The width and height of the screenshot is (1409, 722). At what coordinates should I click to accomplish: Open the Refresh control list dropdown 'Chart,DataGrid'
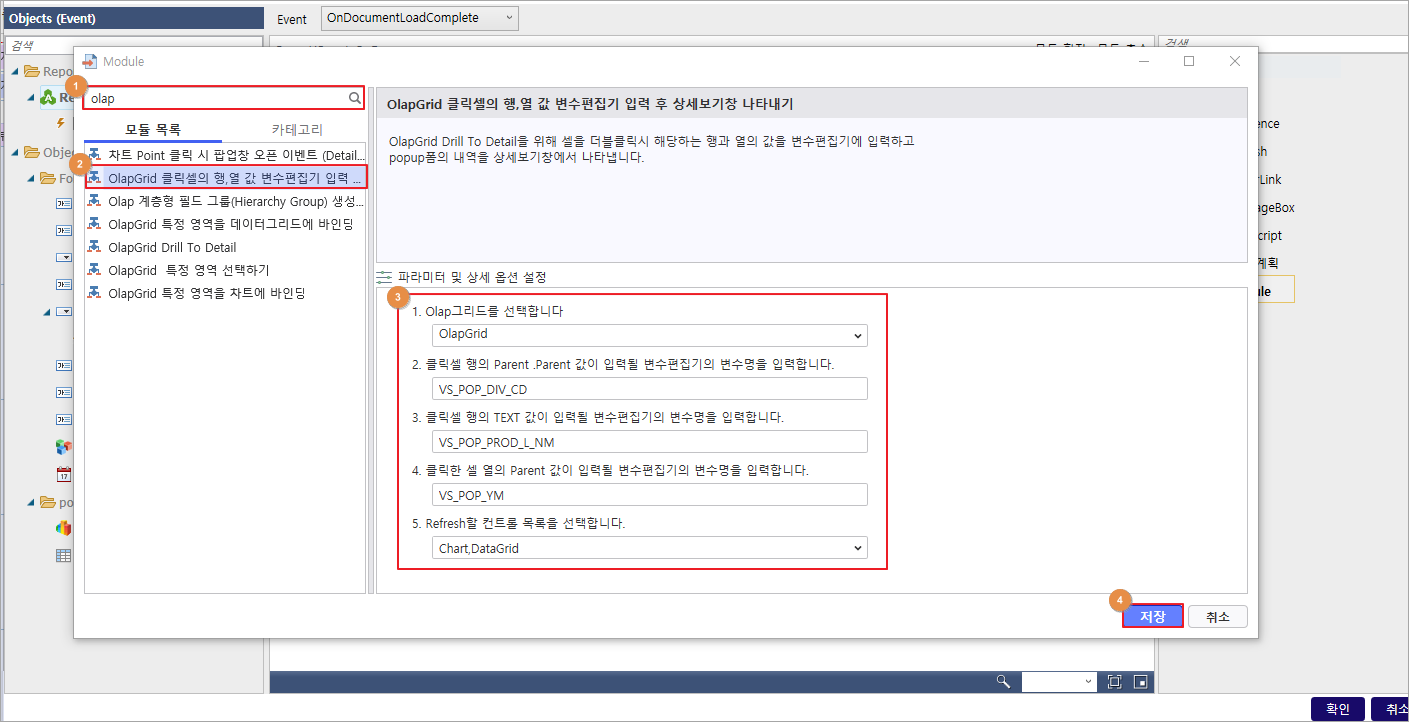[650, 548]
